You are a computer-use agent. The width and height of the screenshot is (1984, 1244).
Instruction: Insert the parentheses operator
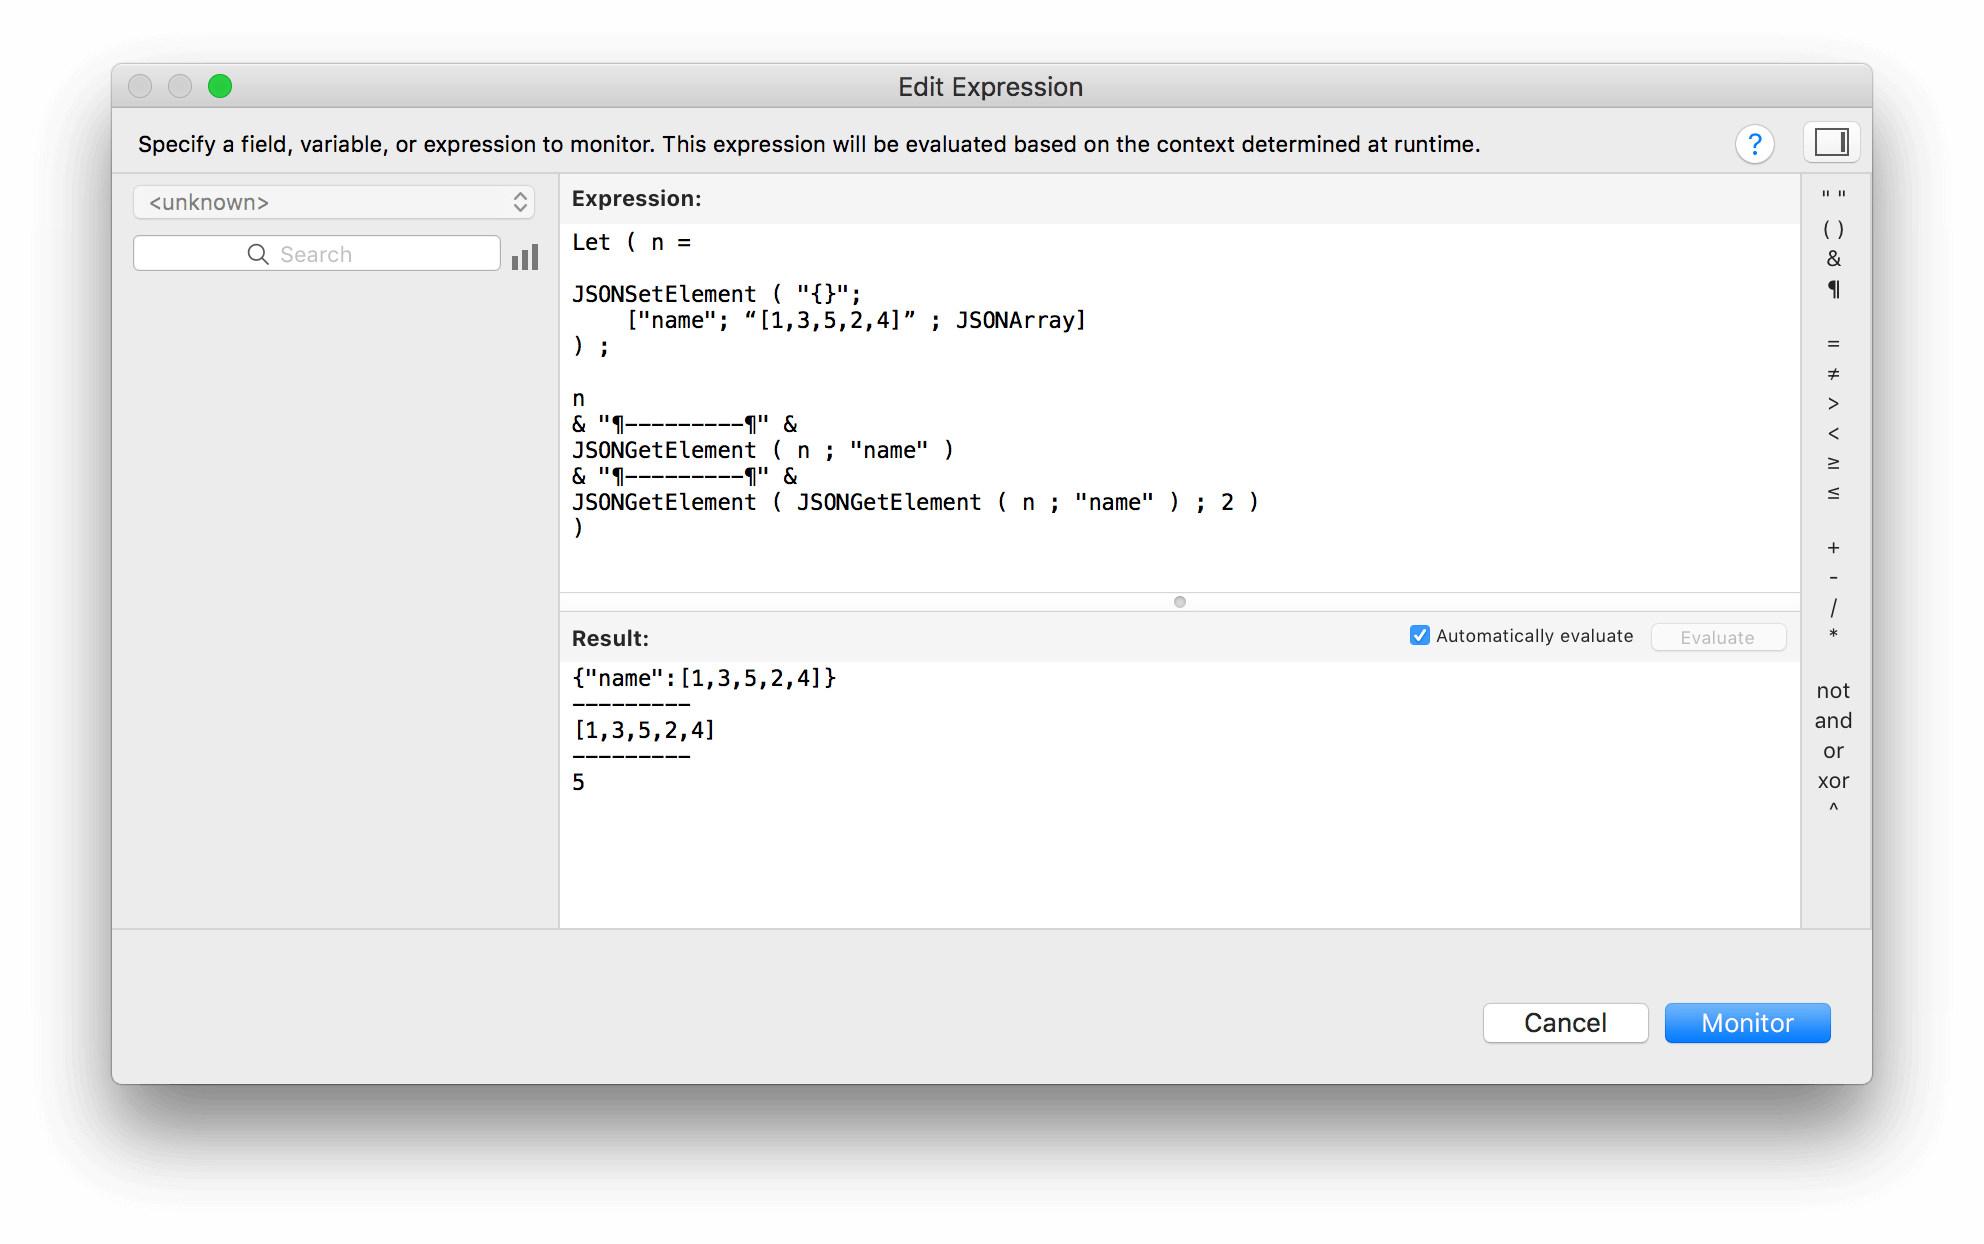pyautogui.click(x=1833, y=228)
